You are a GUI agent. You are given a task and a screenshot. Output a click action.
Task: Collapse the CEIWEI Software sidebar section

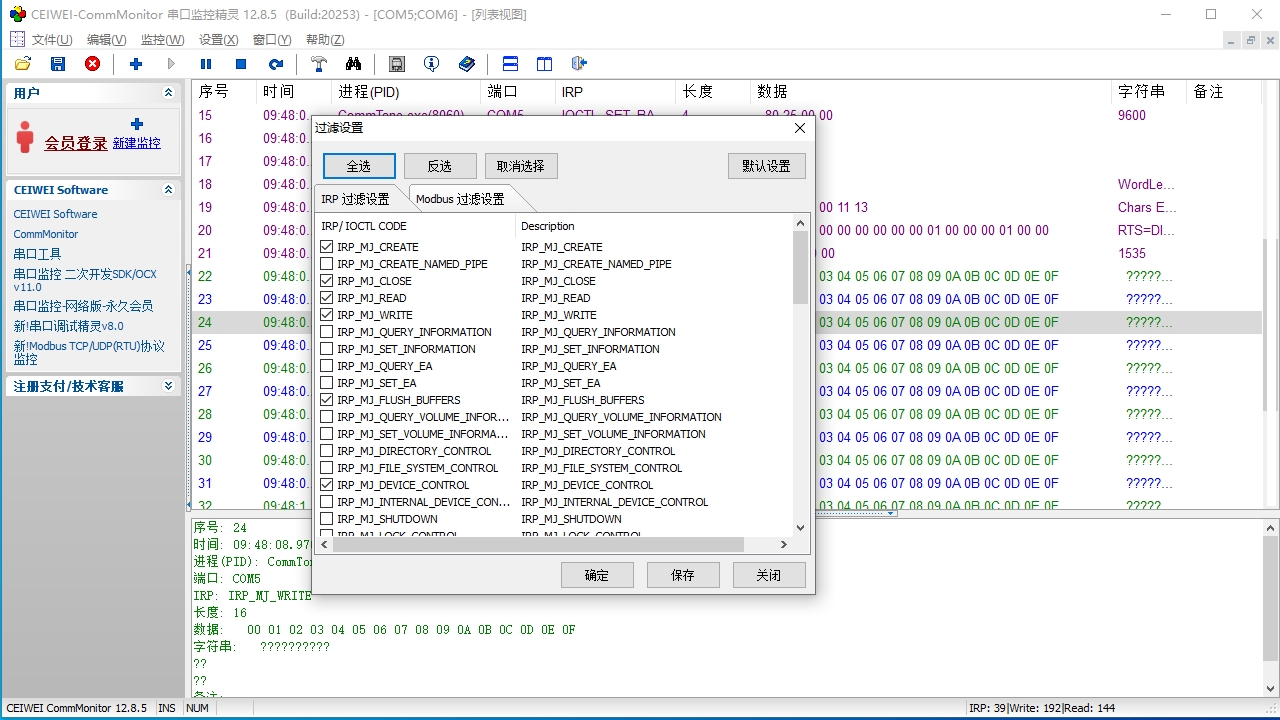click(x=168, y=190)
